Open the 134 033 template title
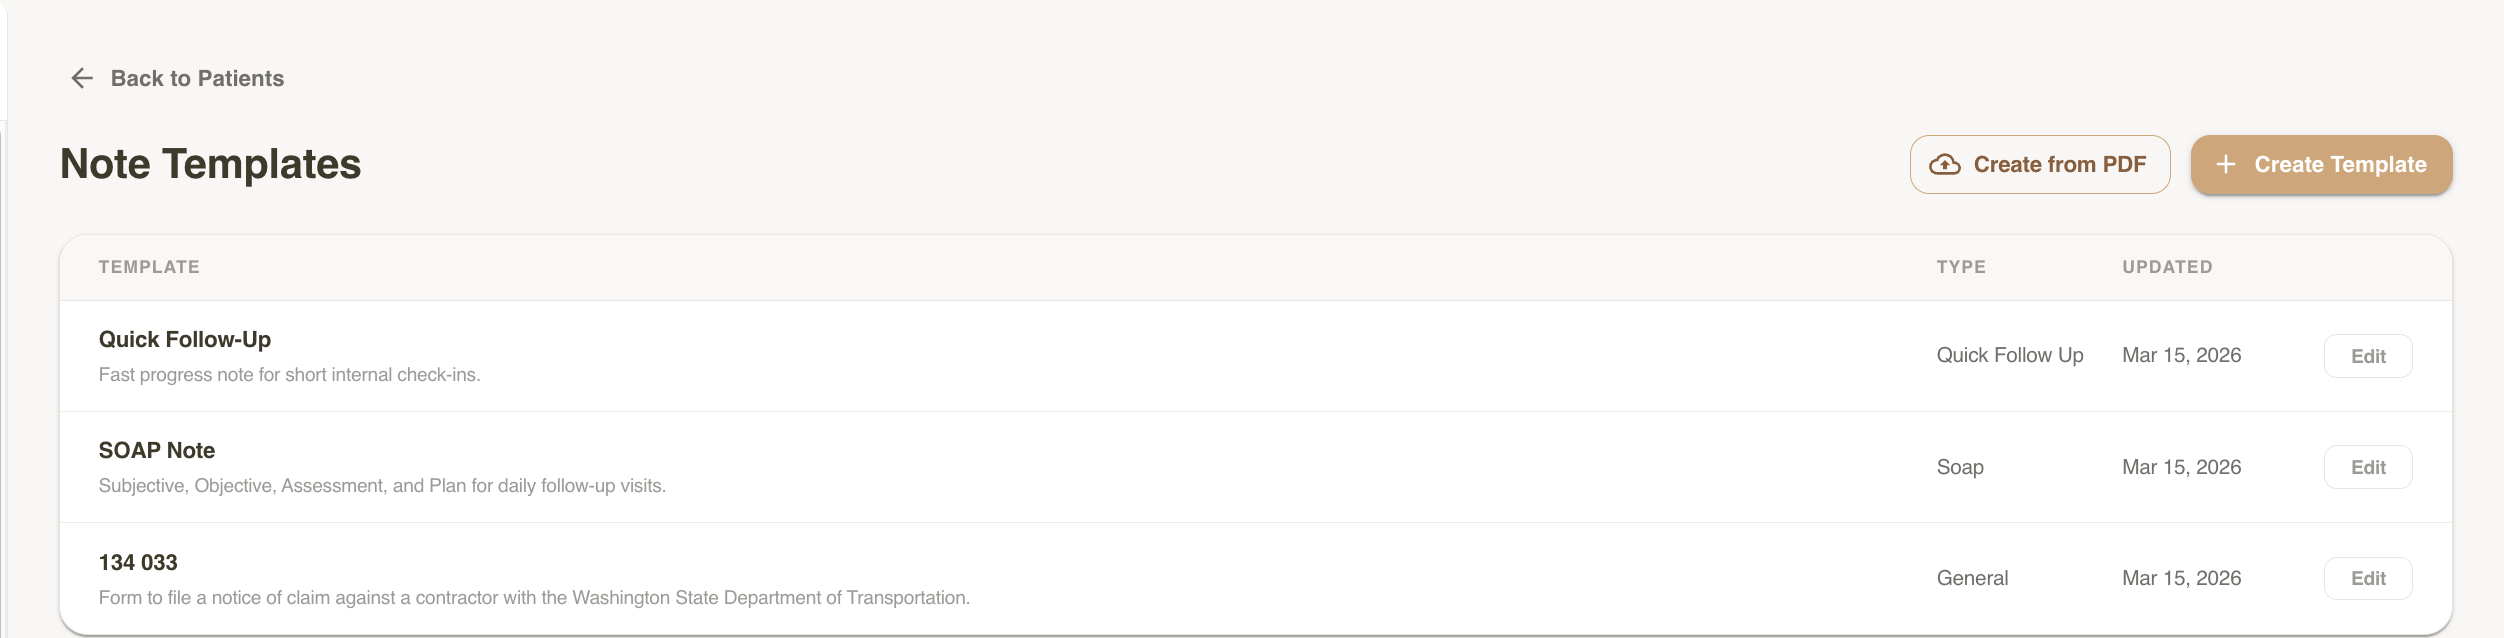 [x=138, y=563]
